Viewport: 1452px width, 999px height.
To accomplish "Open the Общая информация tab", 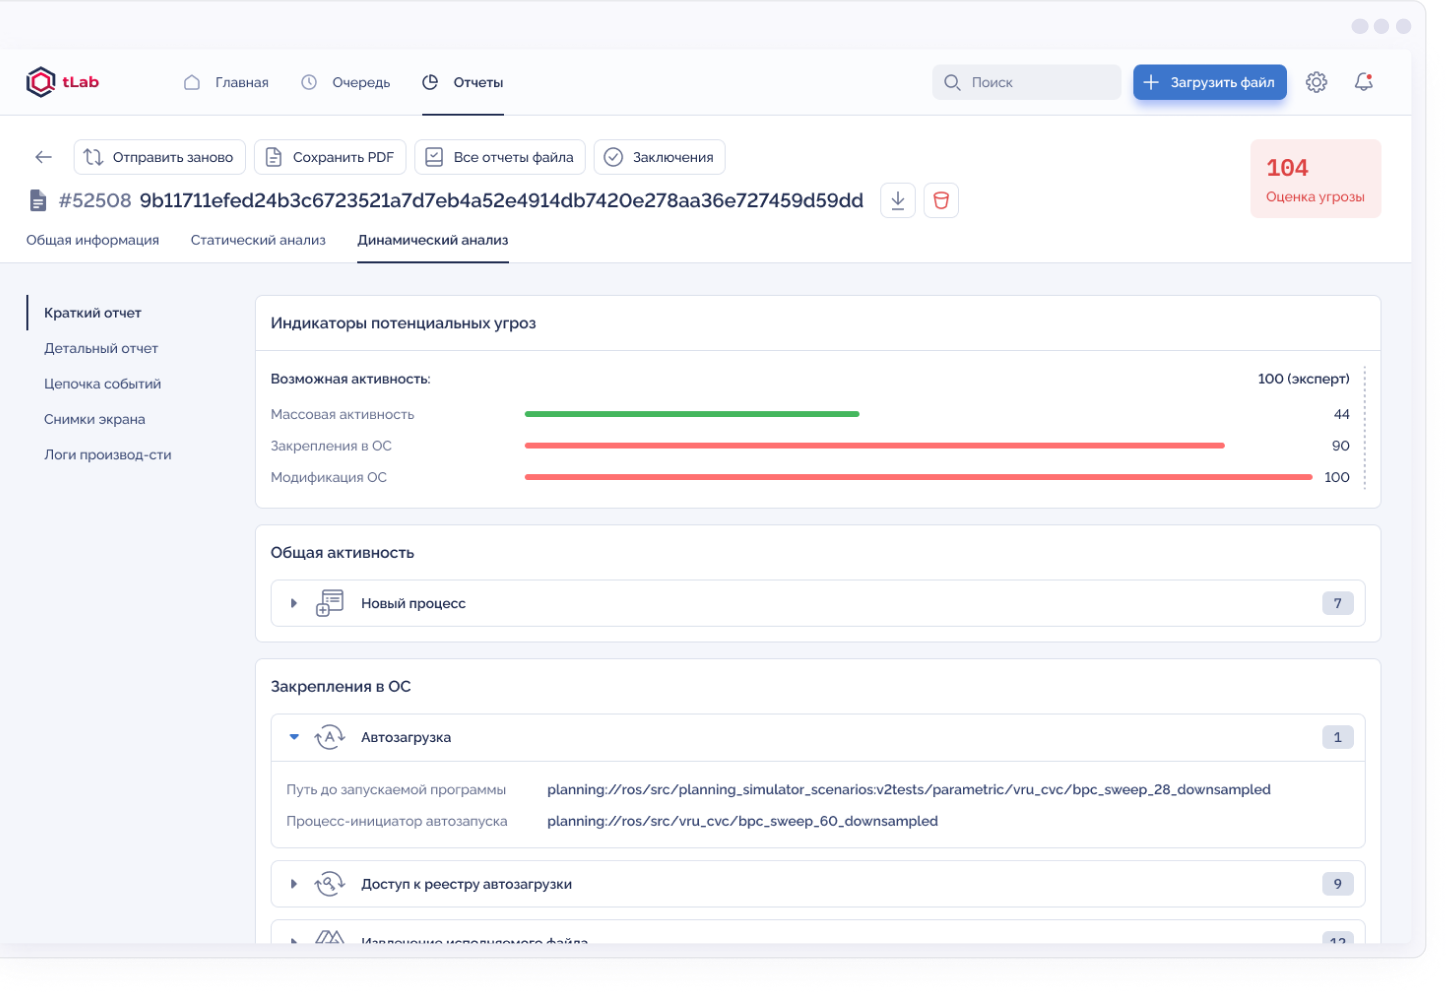I will pyautogui.click(x=92, y=240).
